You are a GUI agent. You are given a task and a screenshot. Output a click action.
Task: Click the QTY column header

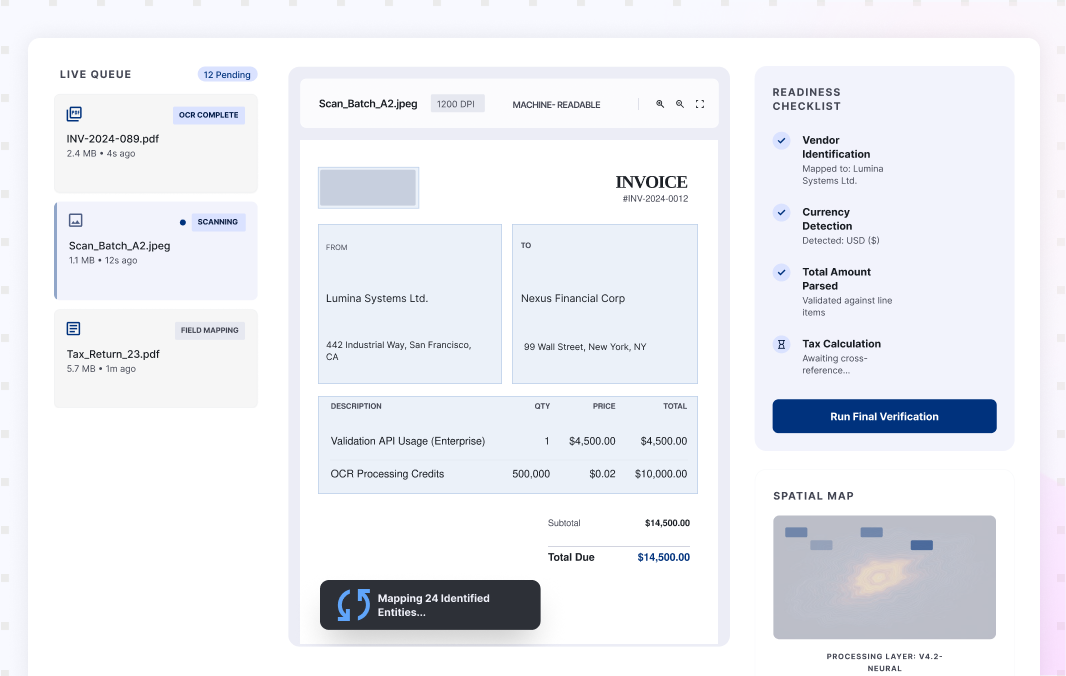point(542,406)
